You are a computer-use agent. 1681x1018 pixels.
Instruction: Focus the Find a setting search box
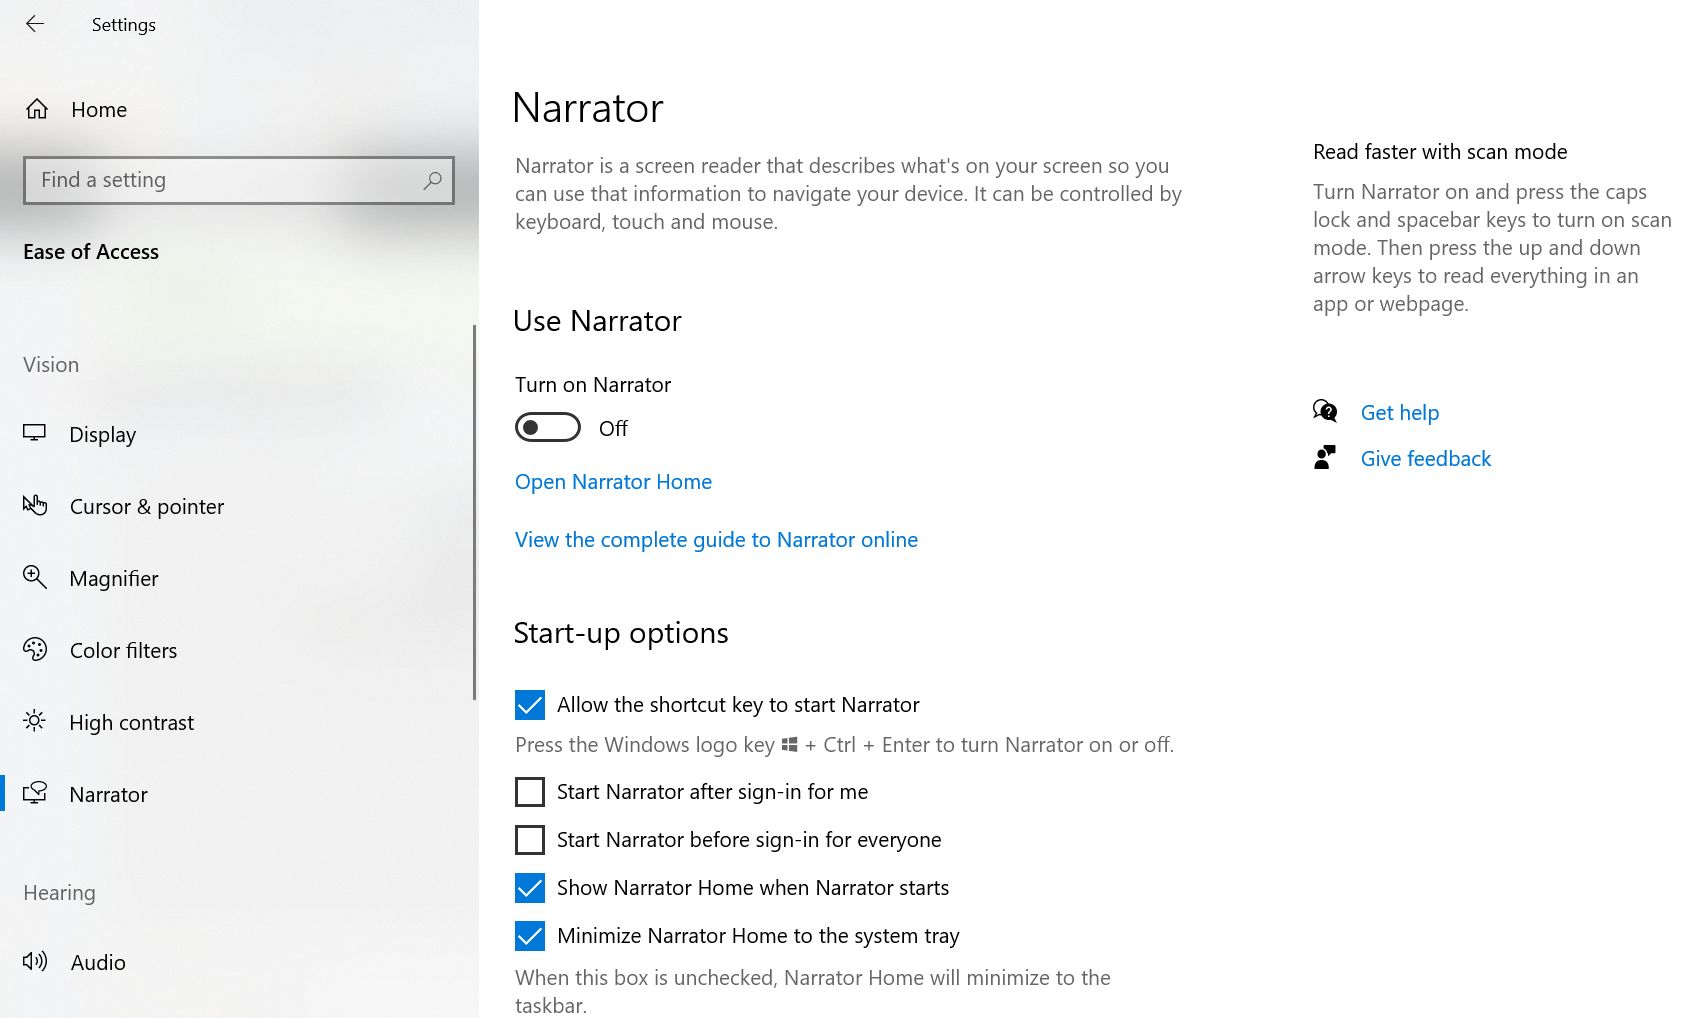tap(239, 180)
